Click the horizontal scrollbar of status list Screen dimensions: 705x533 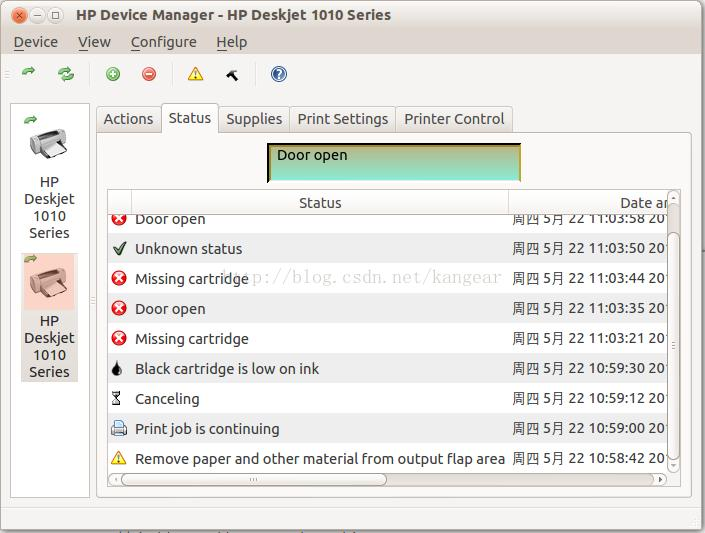(250, 480)
